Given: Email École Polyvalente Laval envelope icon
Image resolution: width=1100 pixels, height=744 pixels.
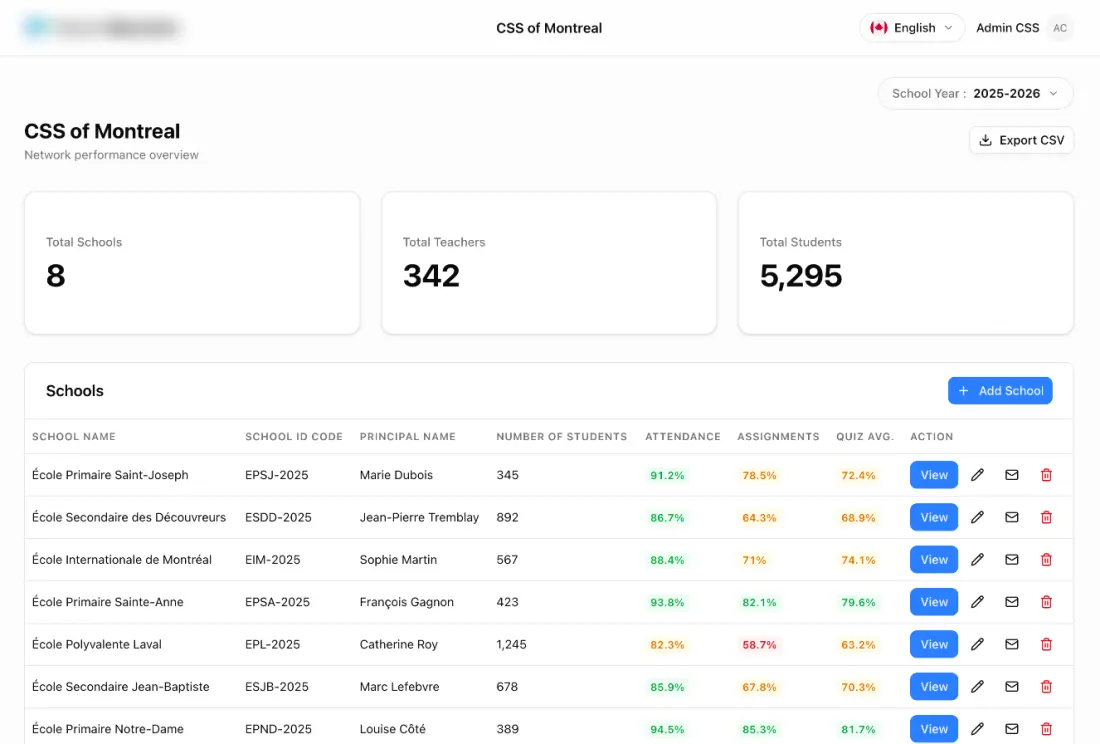Looking at the screenshot, I should click(x=1012, y=644).
